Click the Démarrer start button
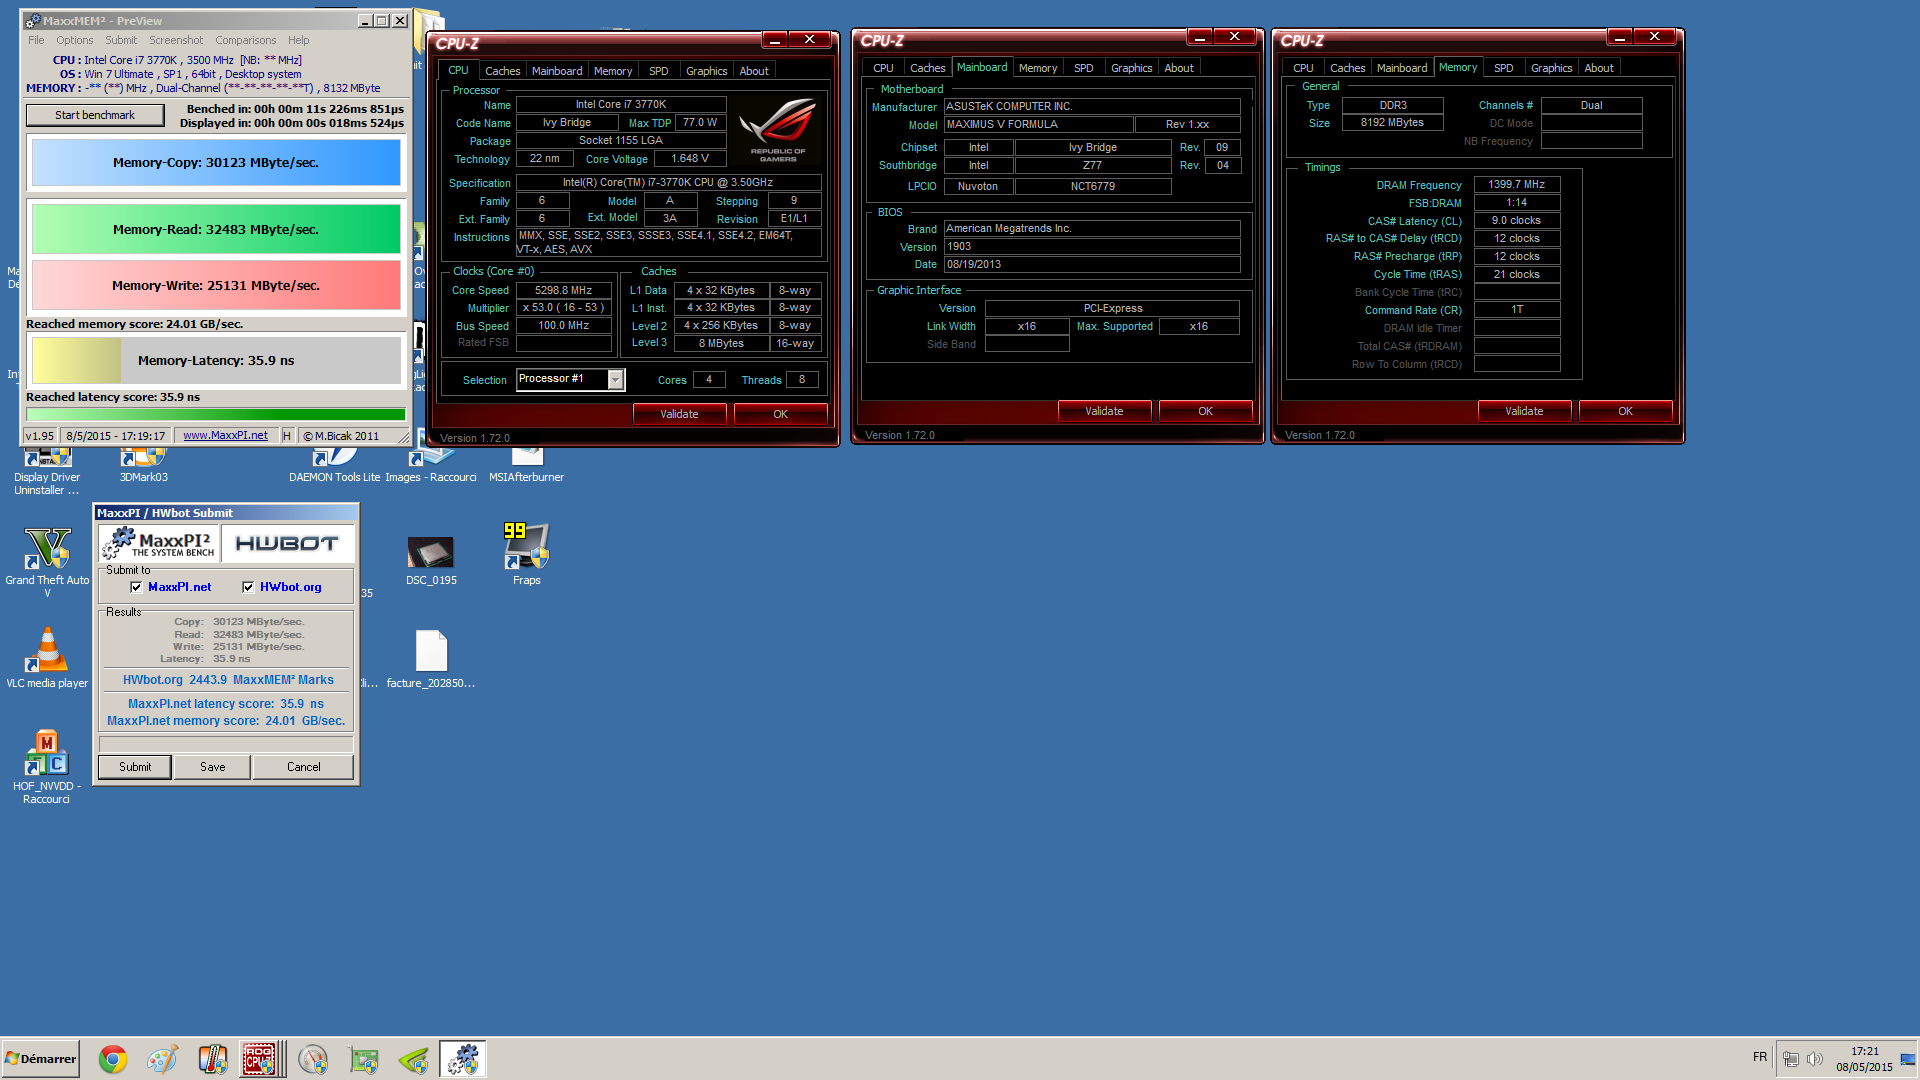This screenshot has width=1920, height=1080. 41,1059
